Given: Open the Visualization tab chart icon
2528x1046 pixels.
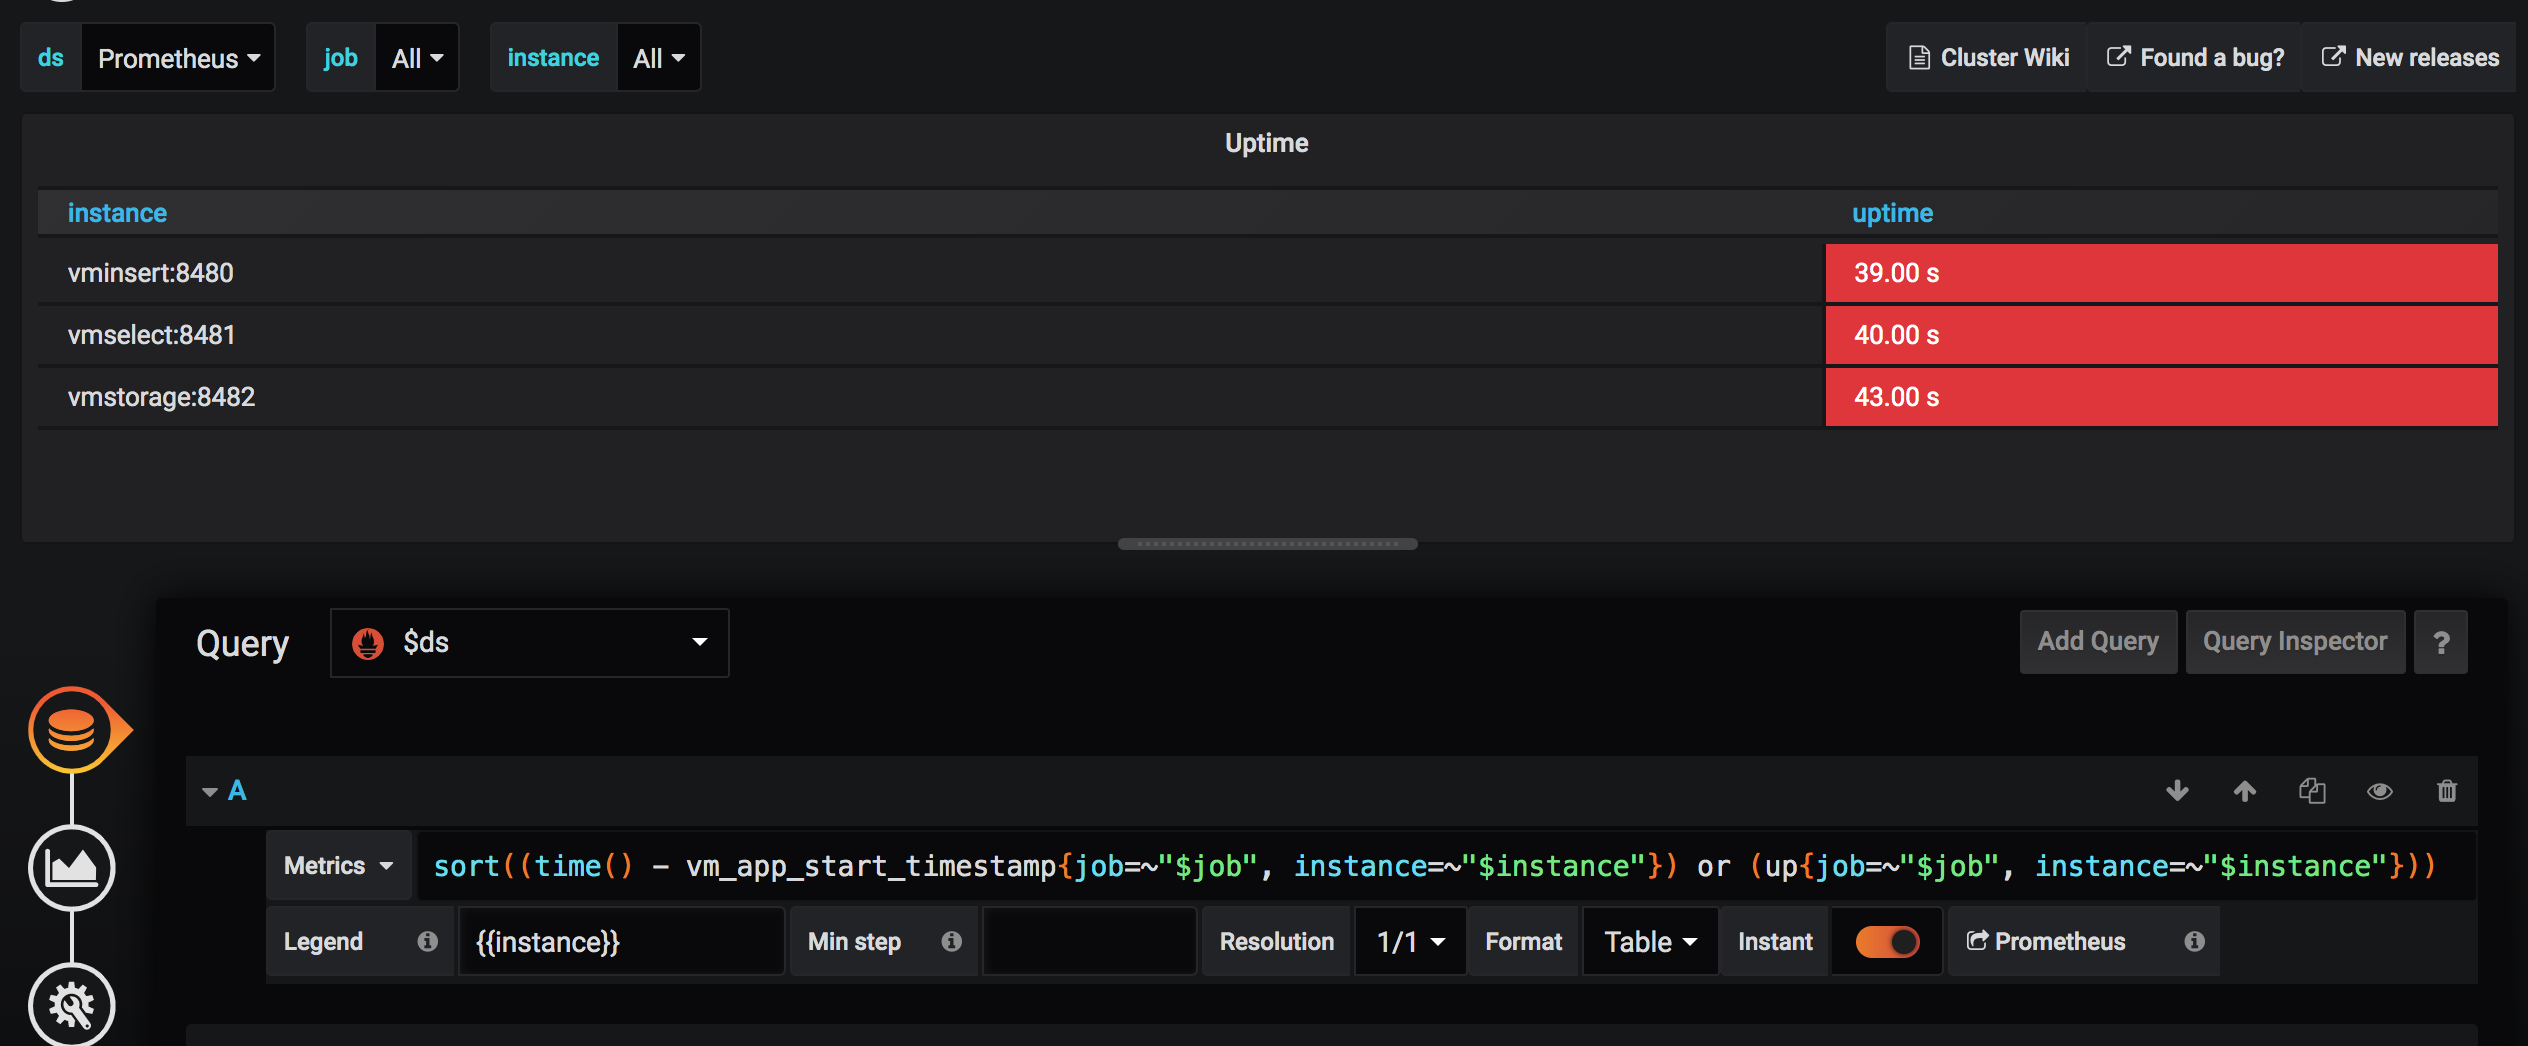Looking at the screenshot, I should tap(72, 867).
